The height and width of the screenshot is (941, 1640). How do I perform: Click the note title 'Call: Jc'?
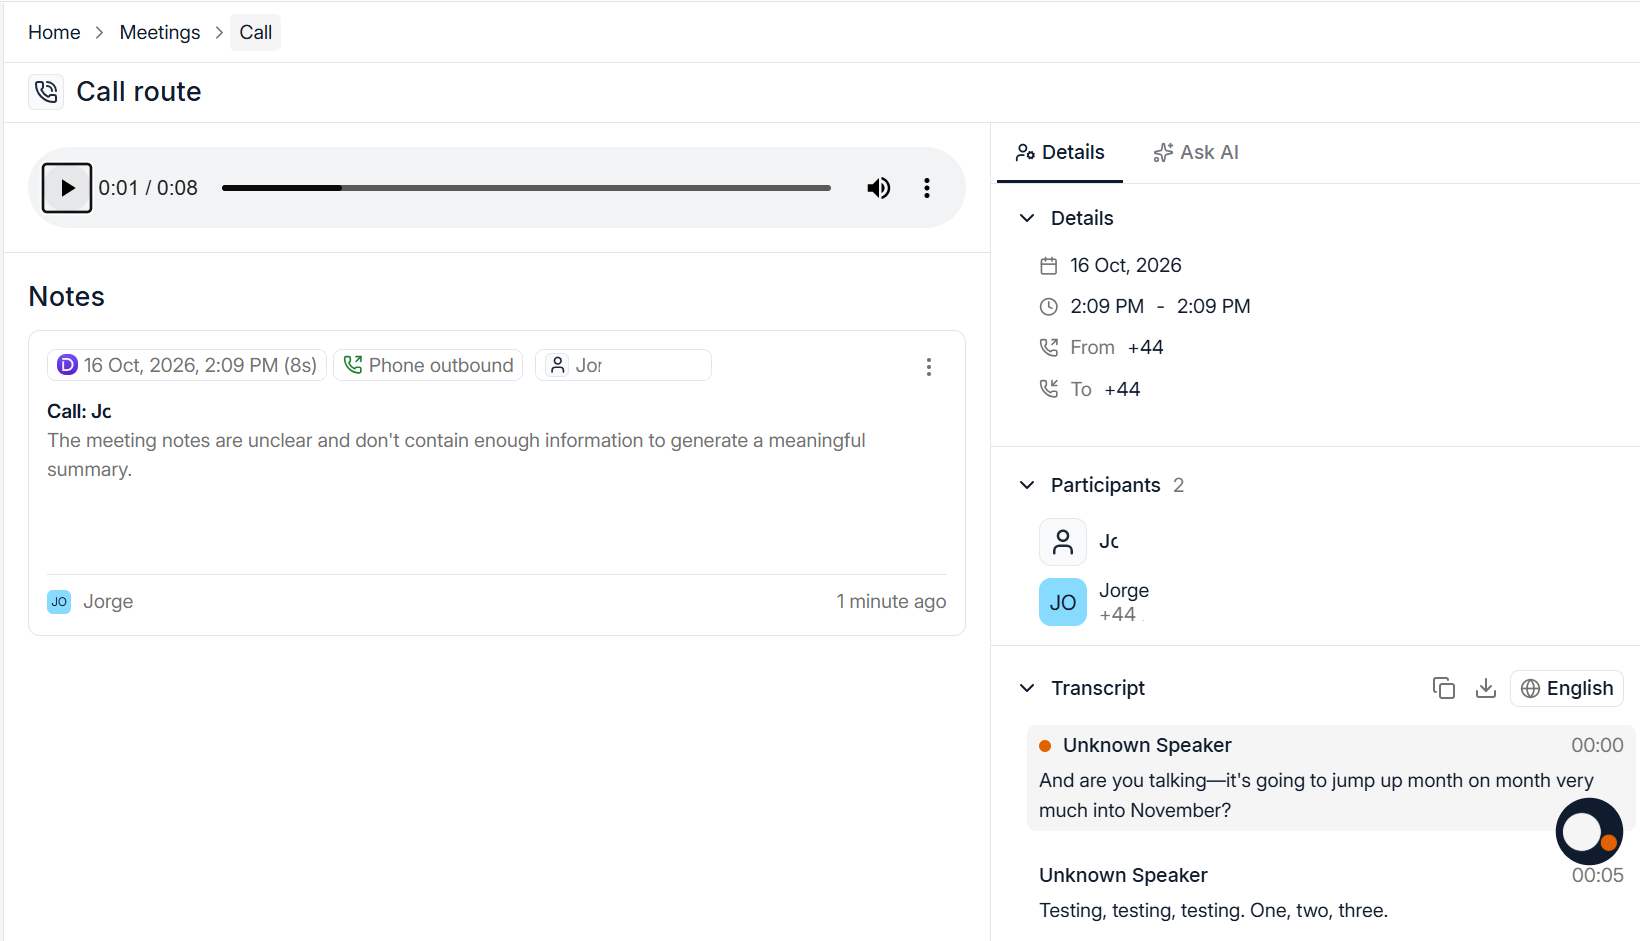coord(79,411)
